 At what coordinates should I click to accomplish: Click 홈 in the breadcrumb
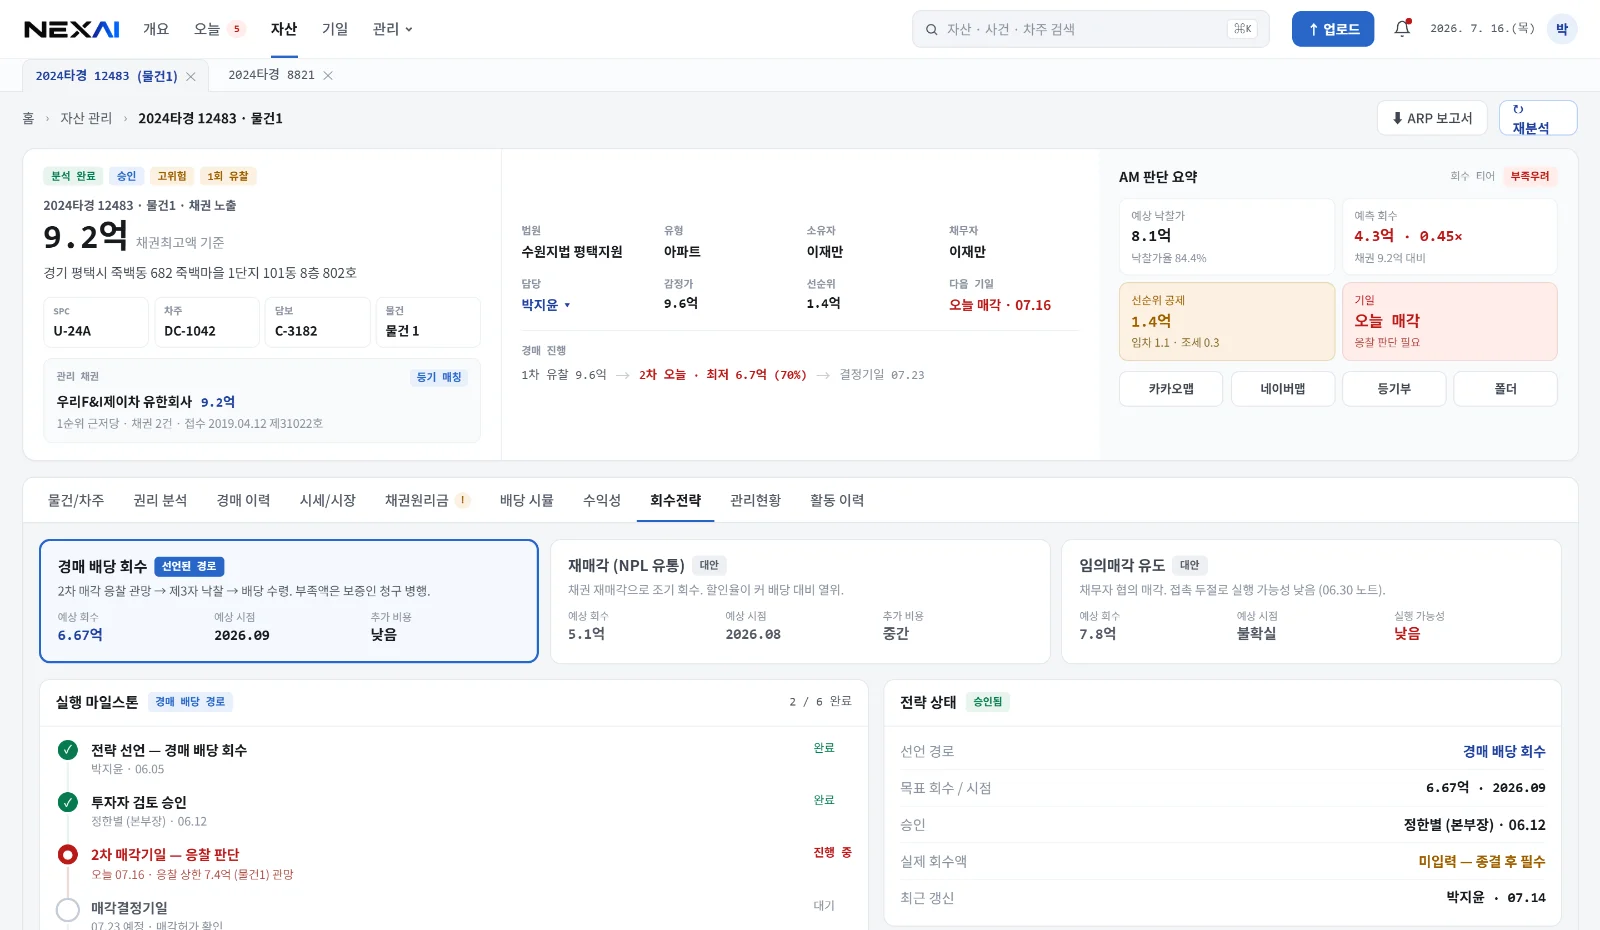point(28,118)
